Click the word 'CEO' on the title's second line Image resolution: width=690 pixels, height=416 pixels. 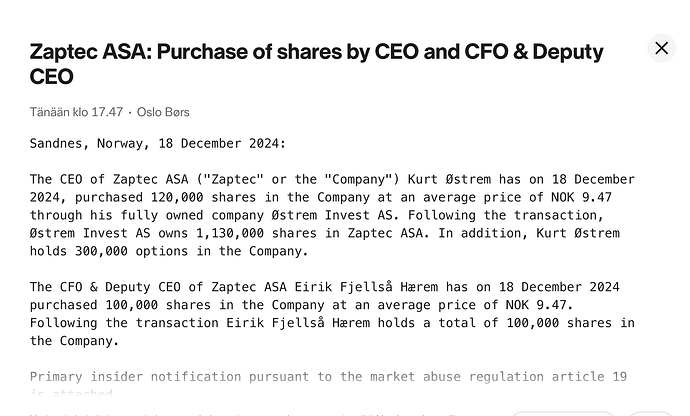(x=51, y=77)
